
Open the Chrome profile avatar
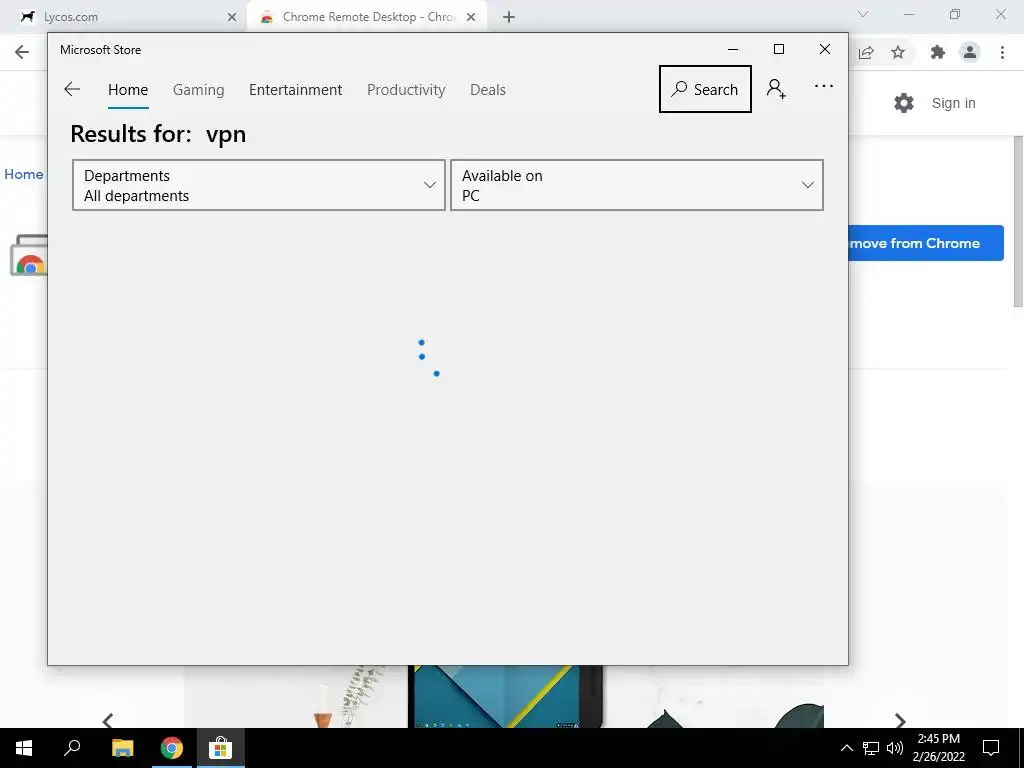[x=970, y=52]
